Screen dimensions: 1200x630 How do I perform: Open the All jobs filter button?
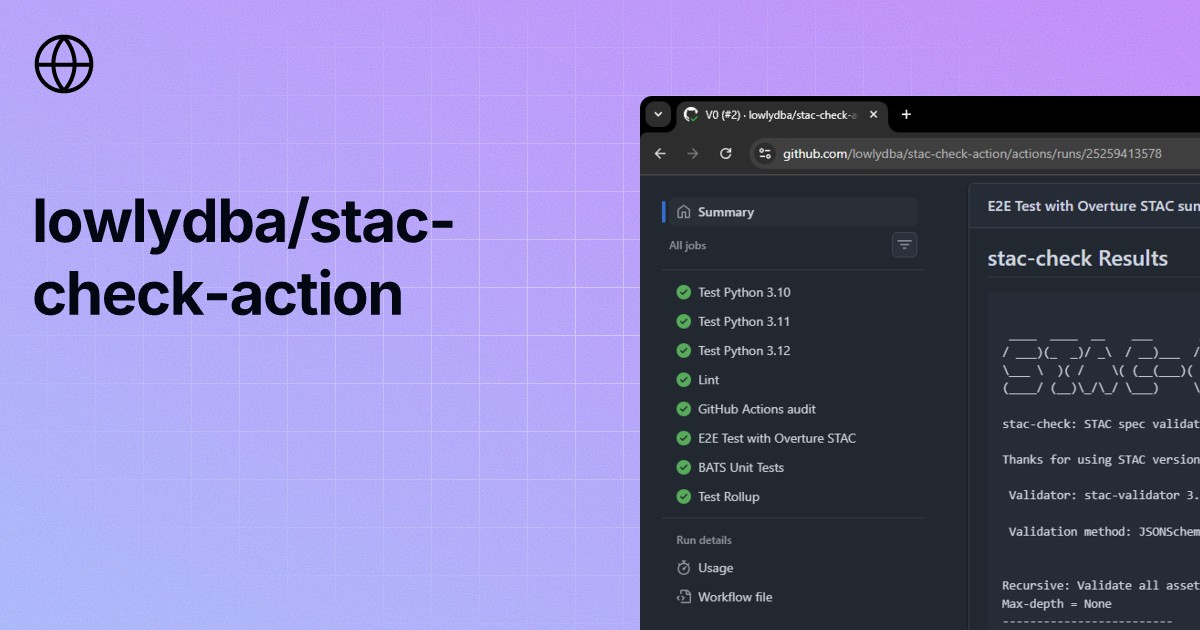[x=904, y=245]
